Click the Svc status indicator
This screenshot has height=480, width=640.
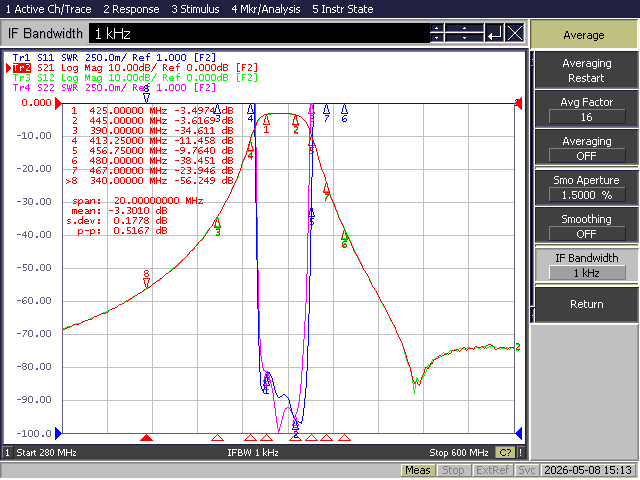pos(527,471)
